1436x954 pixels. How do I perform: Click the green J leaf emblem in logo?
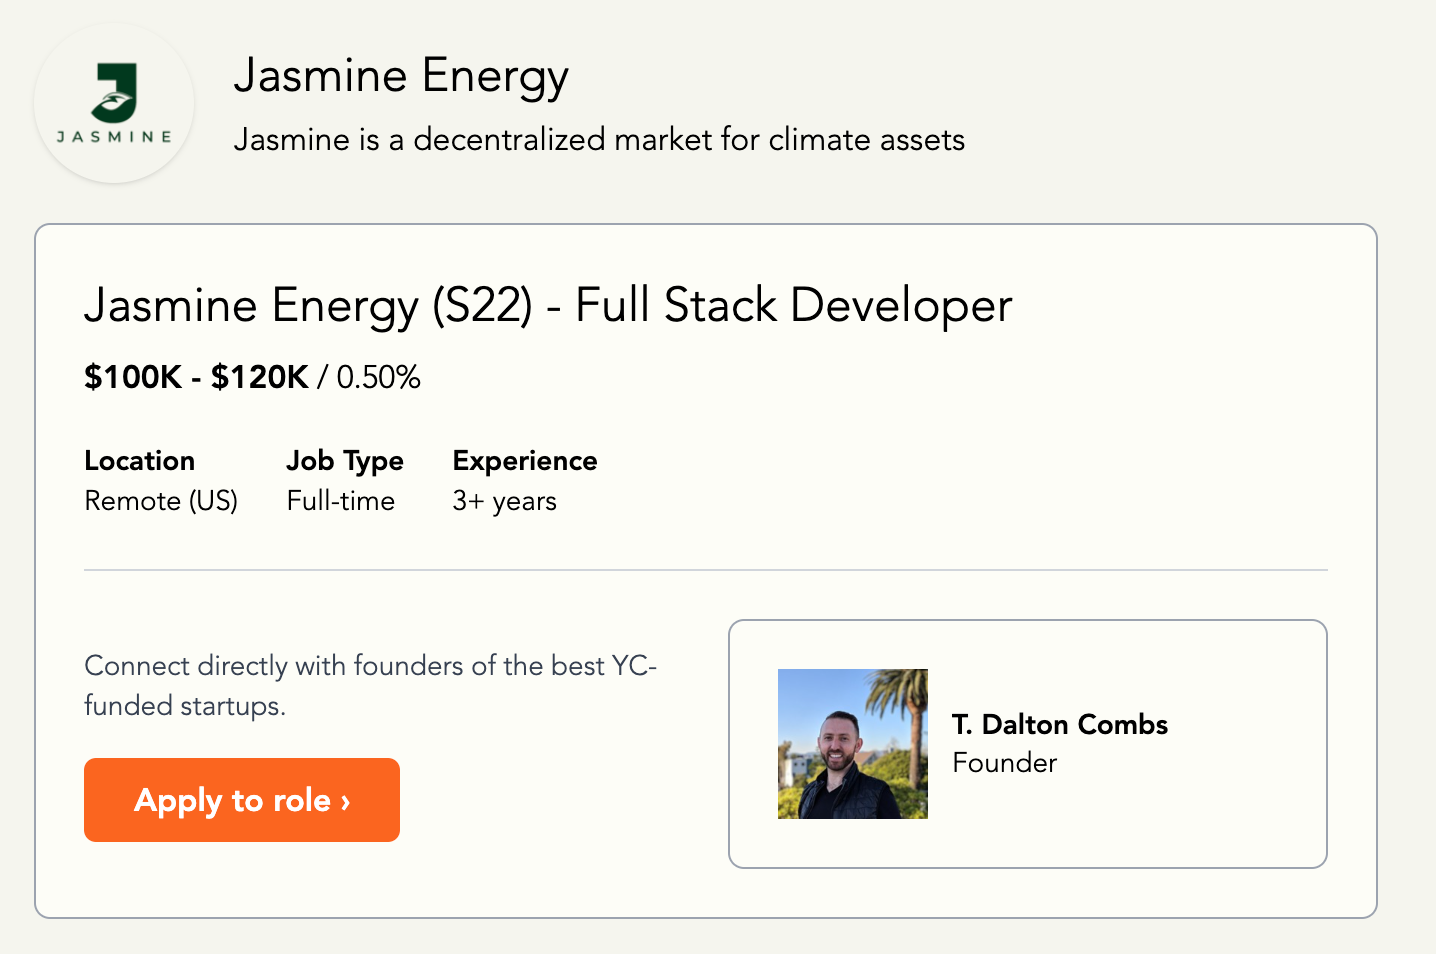coord(115,93)
